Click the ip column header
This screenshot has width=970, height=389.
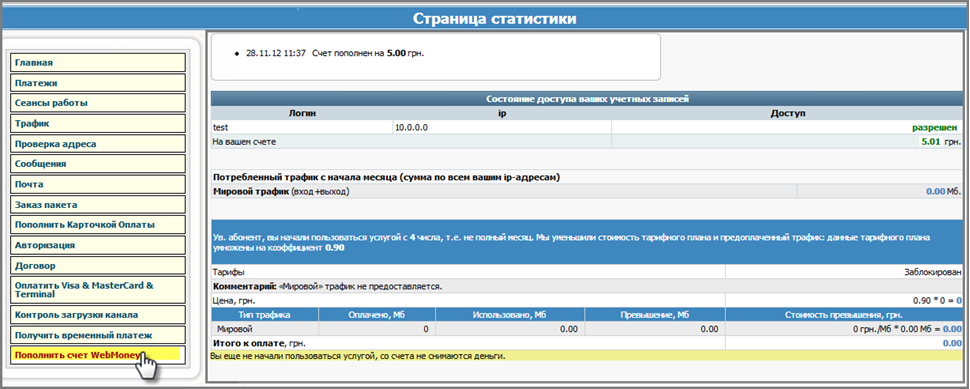coord(502,114)
